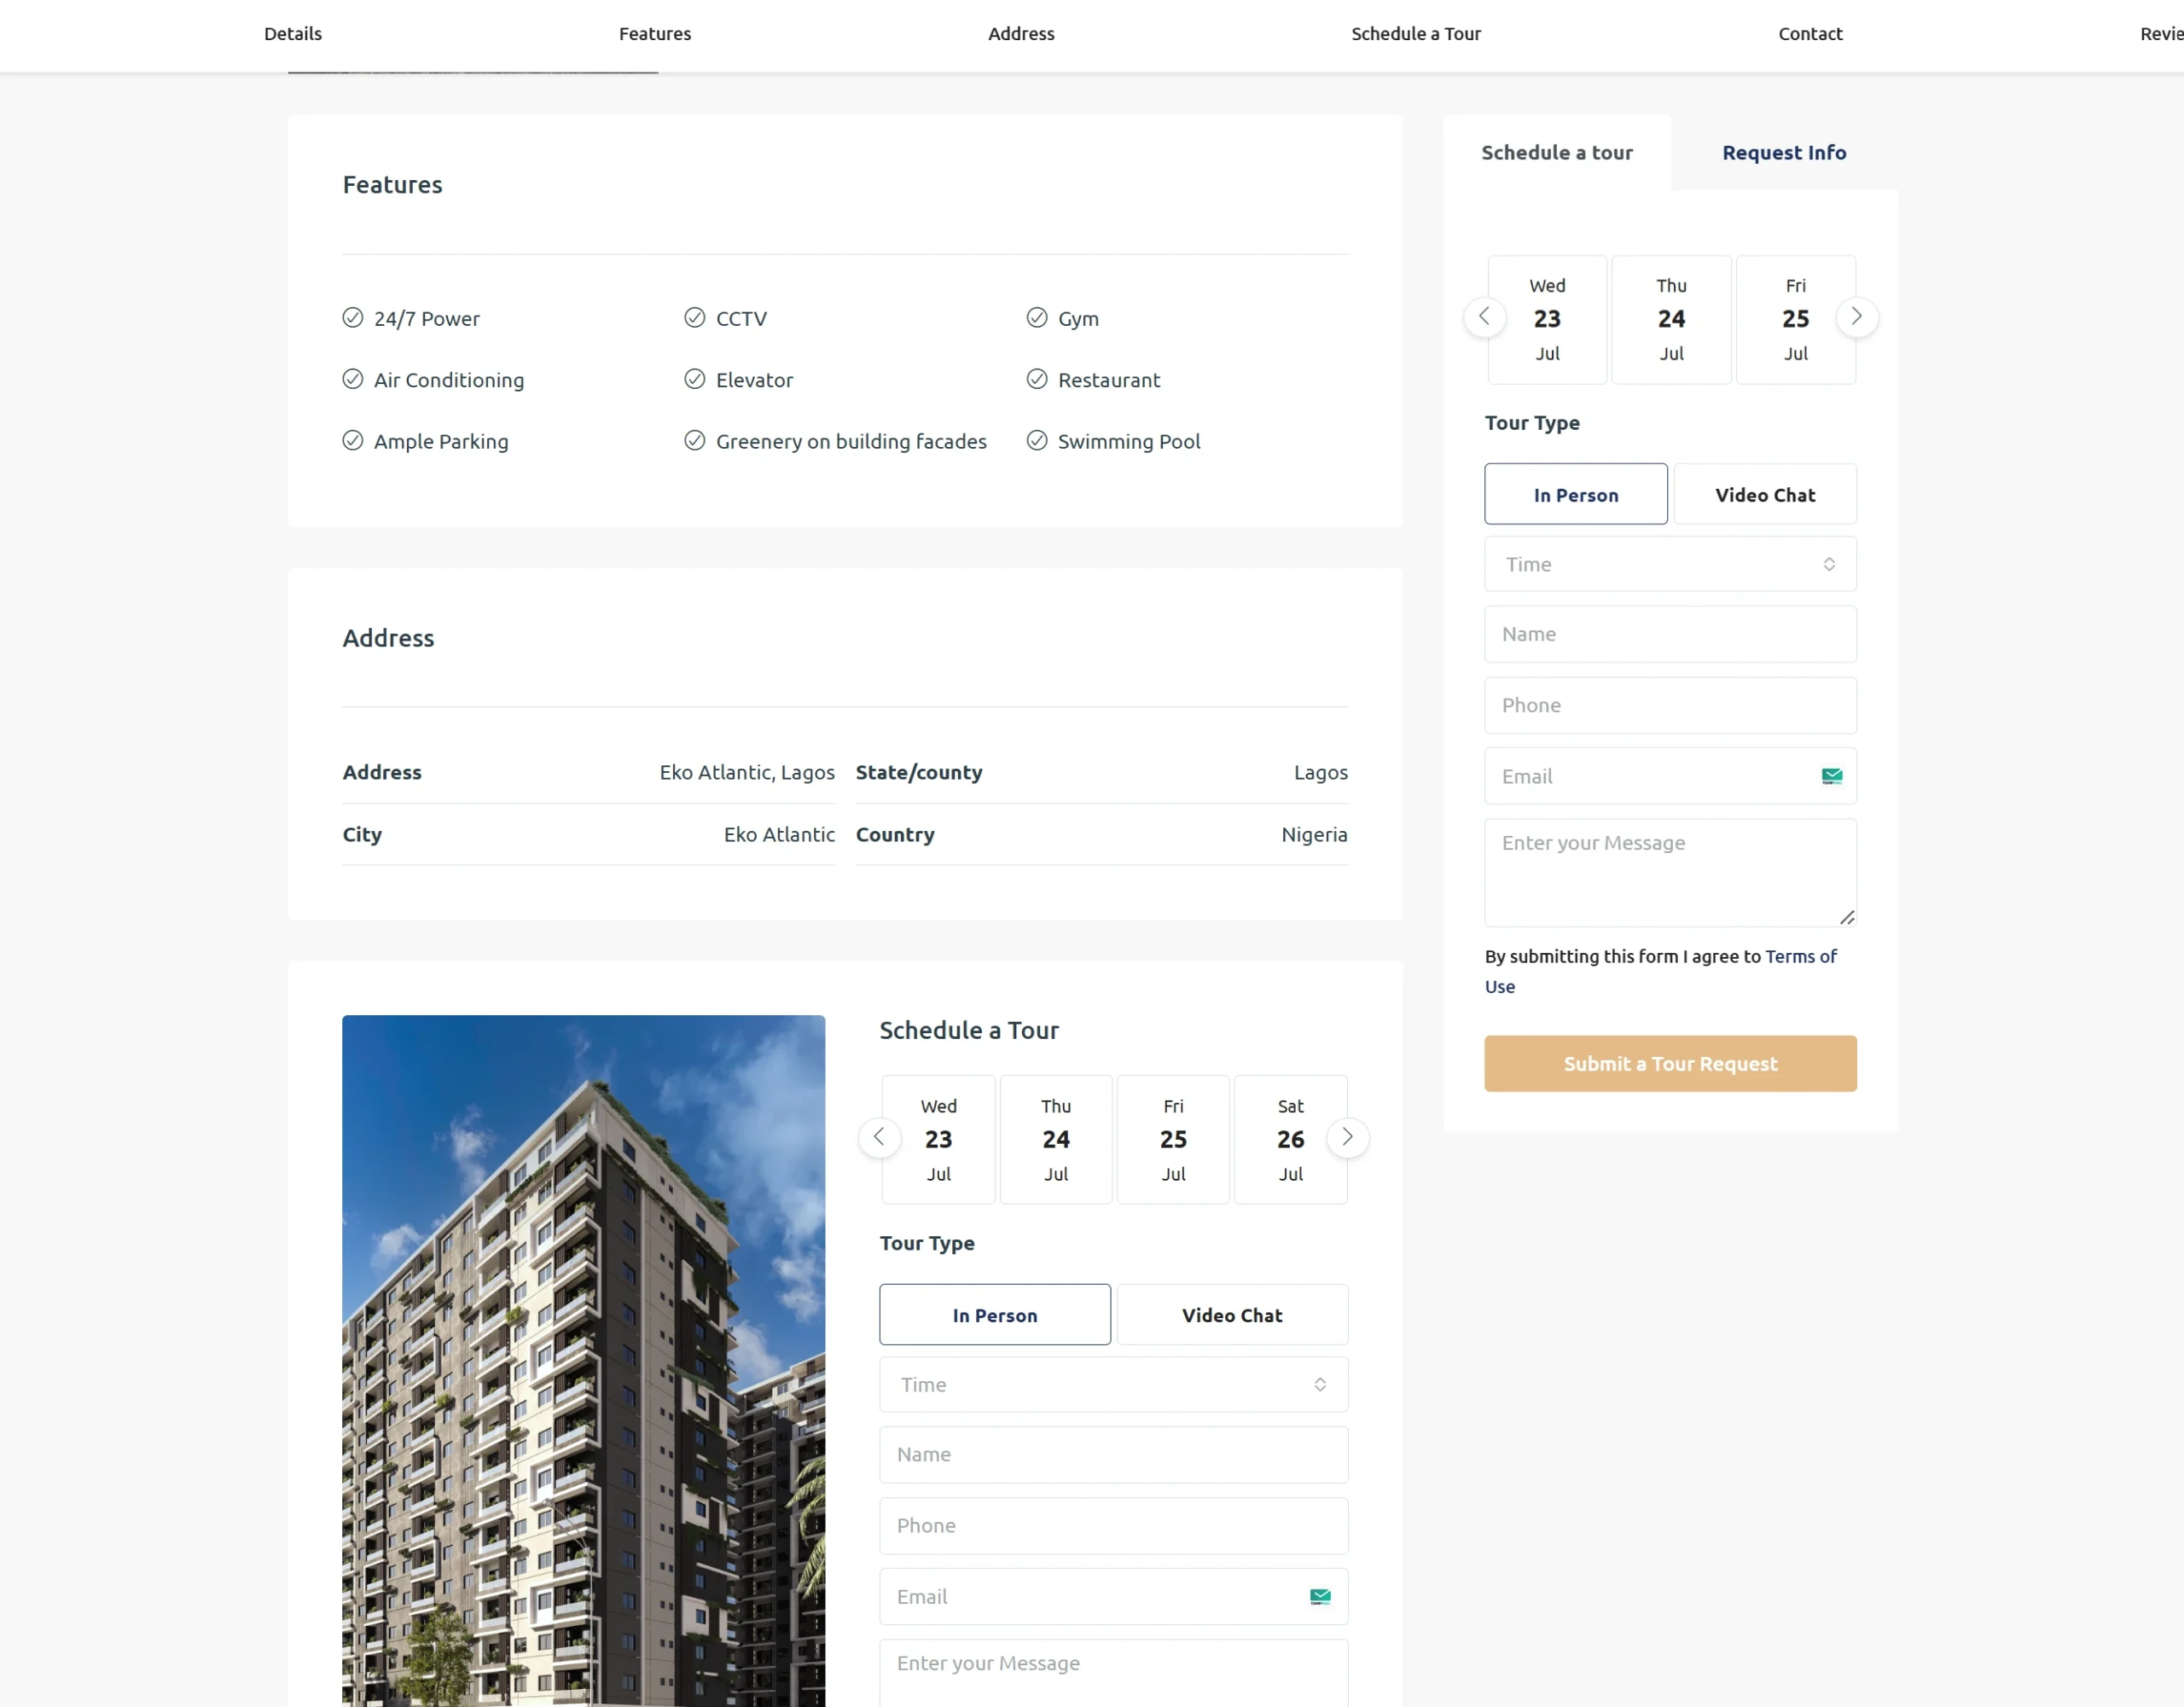Image resolution: width=2184 pixels, height=1707 pixels.
Task: Open the Time dropdown in sidebar form
Action: 1669,564
